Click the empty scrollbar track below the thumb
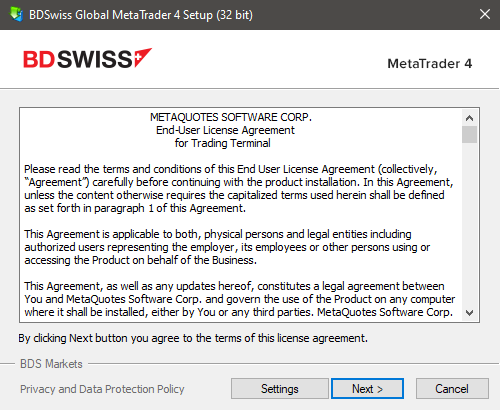Image resolution: width=500 pixels, height=410 pixels. pyautogui.click(x=469, y=224)
